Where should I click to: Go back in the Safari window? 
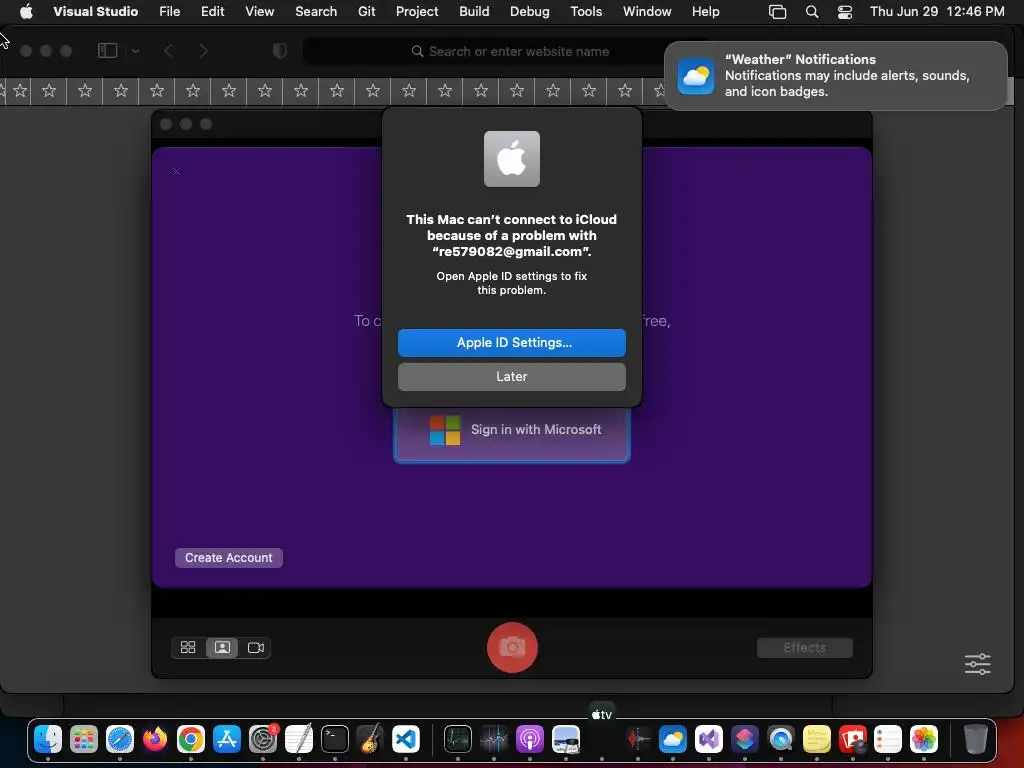click(168, 51)
